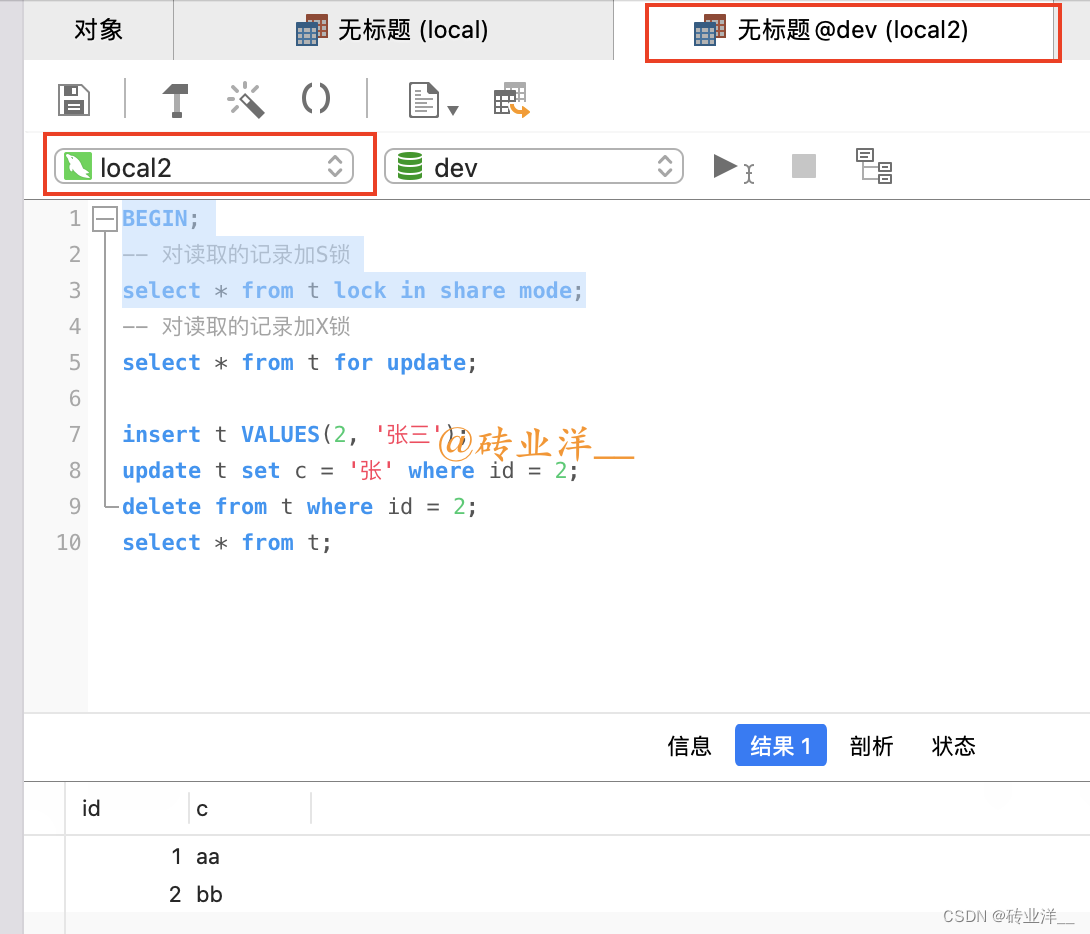Click line 10 select * from t;

click(x=227, y=543)
